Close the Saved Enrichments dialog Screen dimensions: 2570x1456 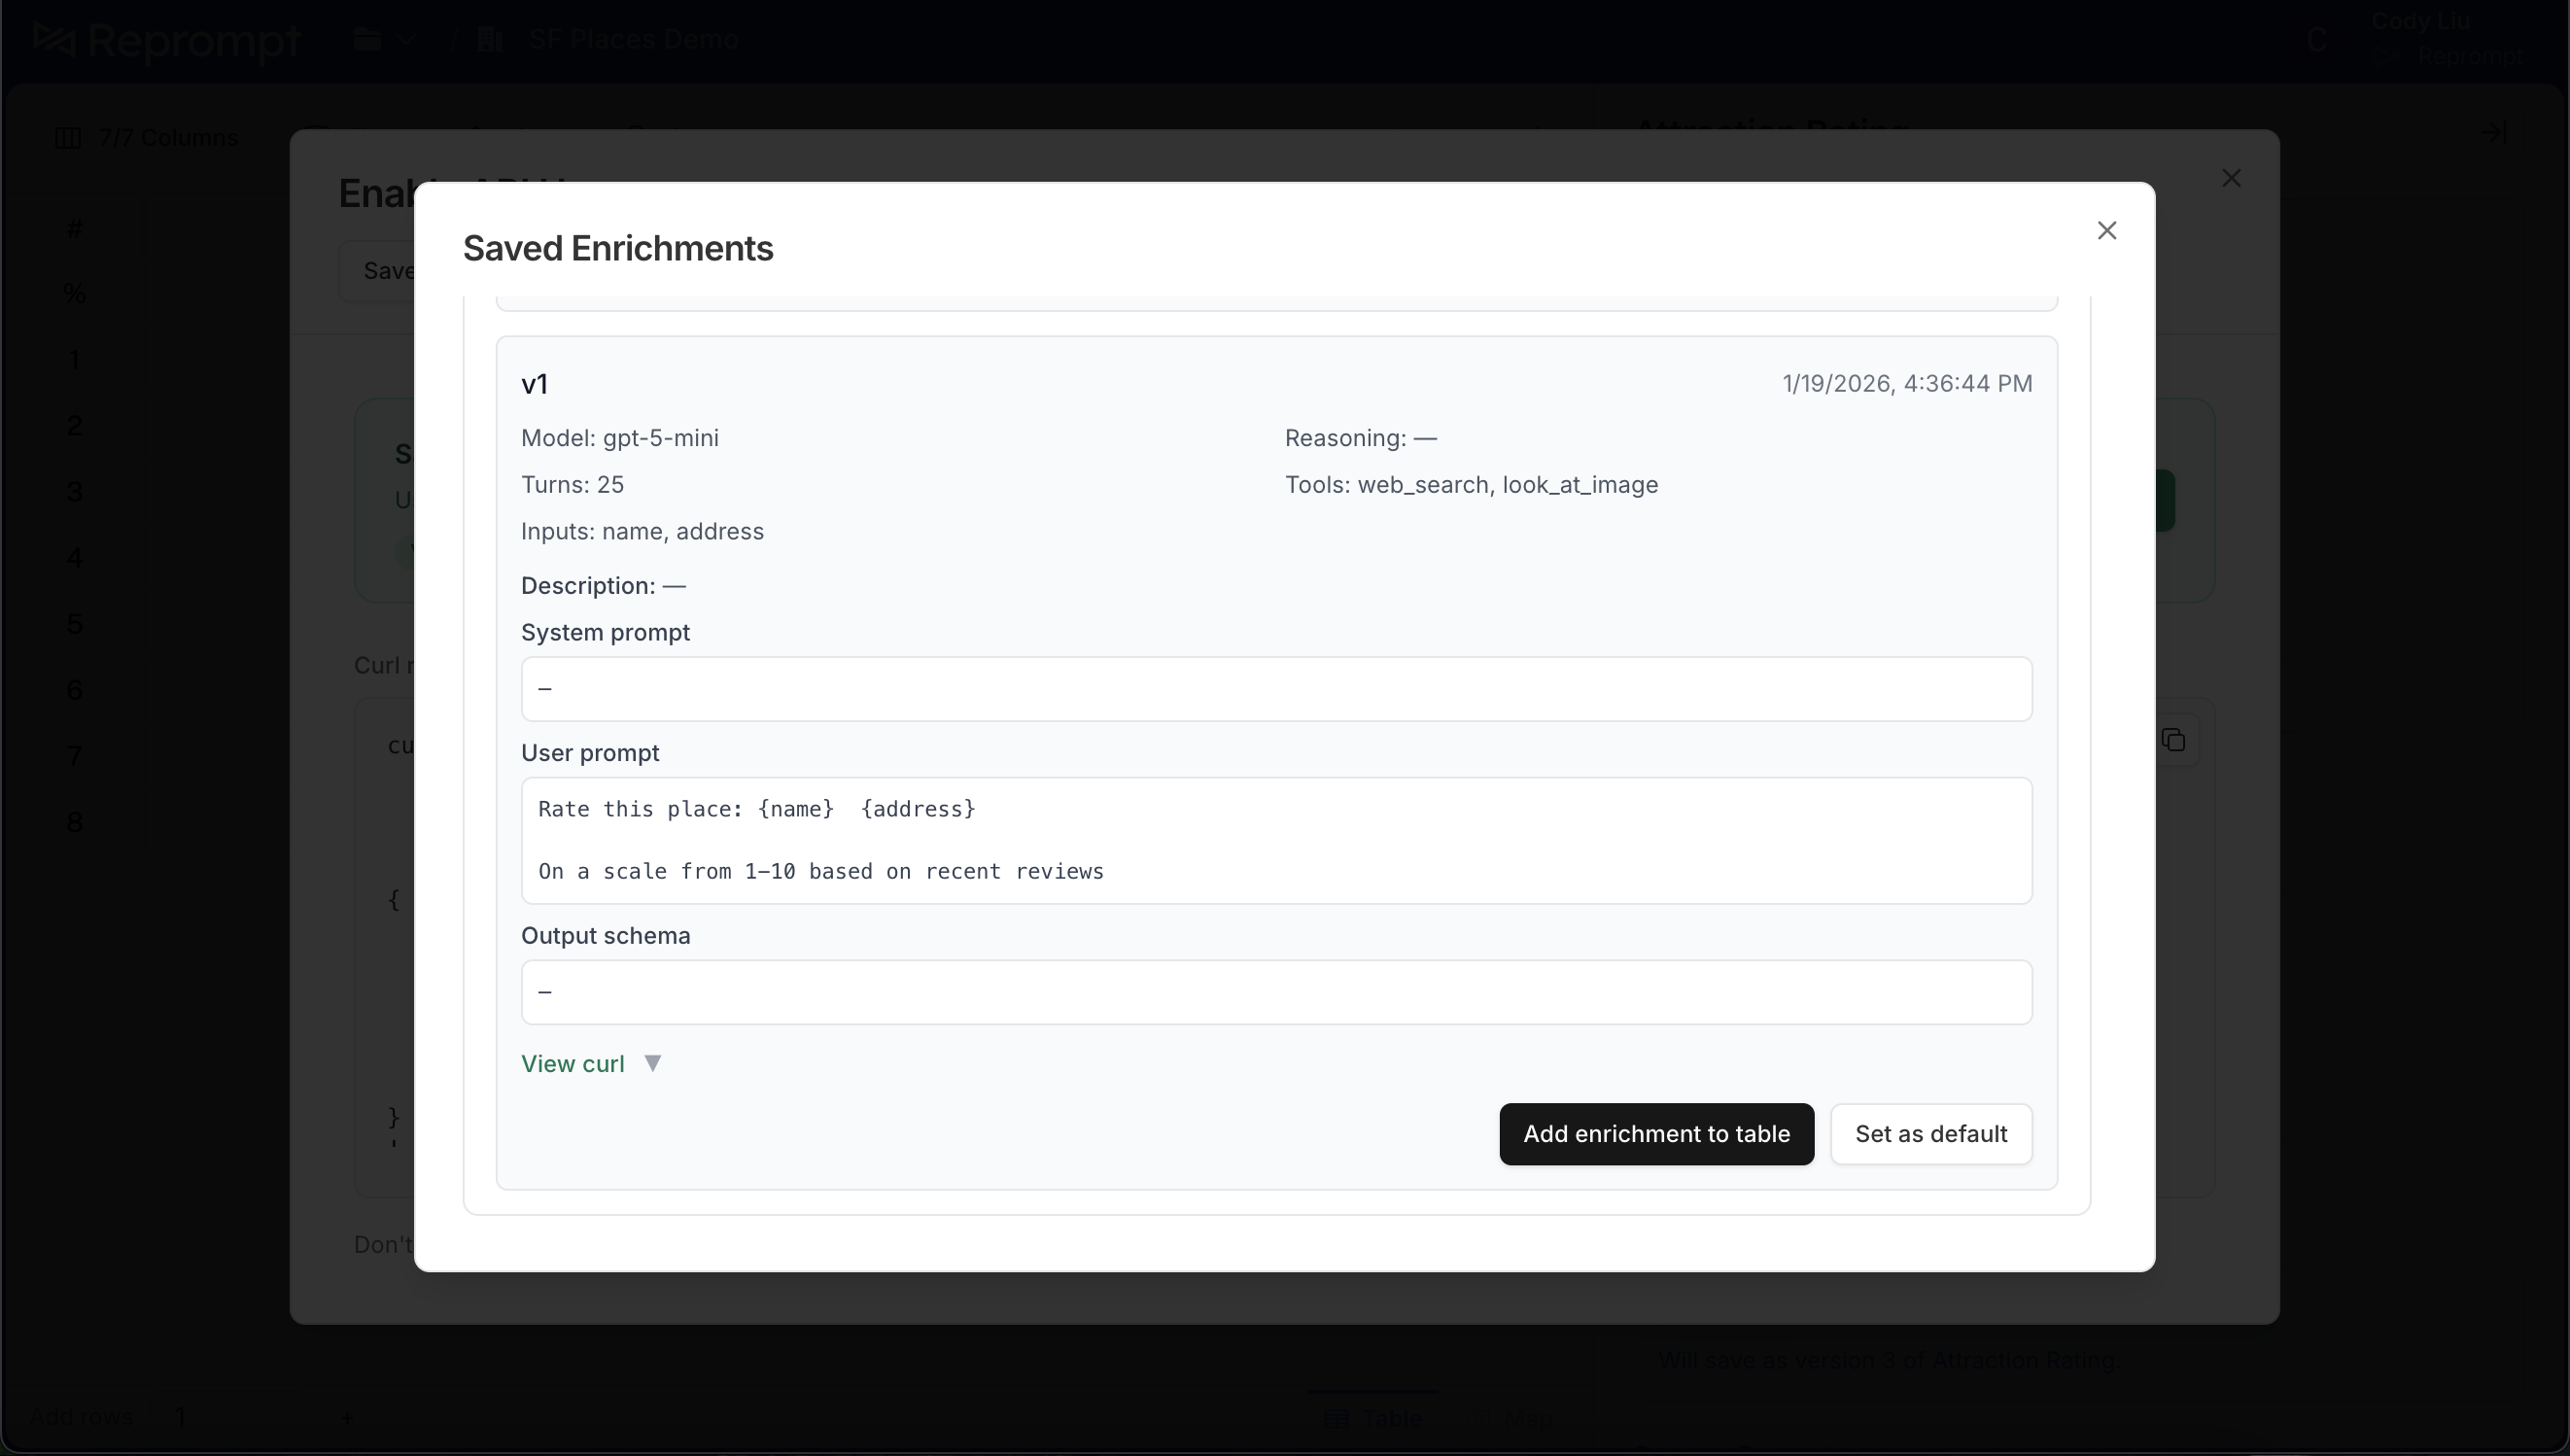coord(2106,231)
